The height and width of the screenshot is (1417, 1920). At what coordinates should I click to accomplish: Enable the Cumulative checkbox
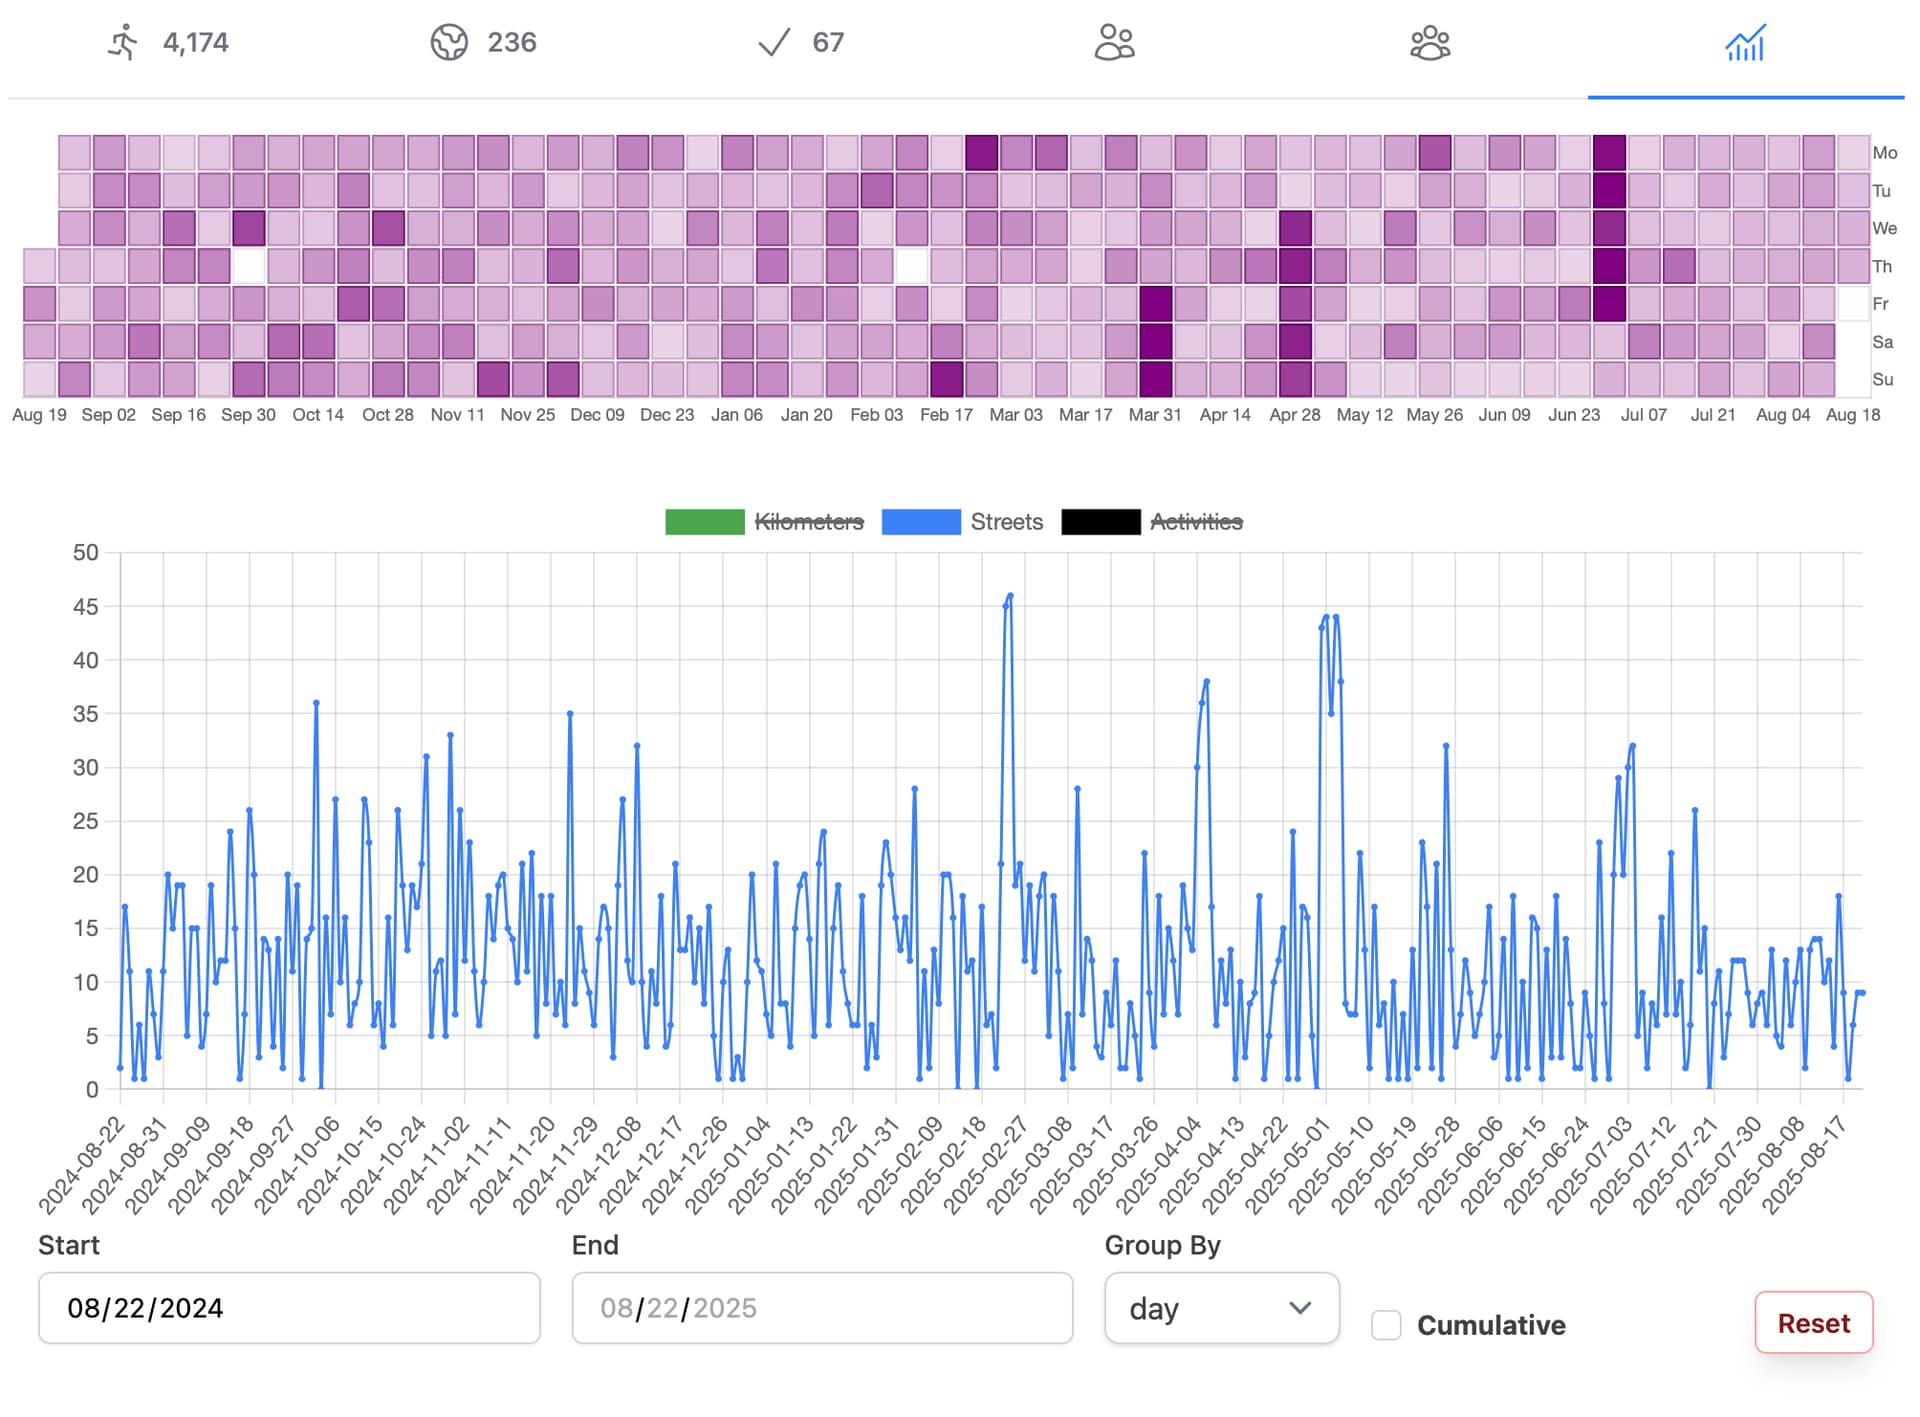1386,1325
